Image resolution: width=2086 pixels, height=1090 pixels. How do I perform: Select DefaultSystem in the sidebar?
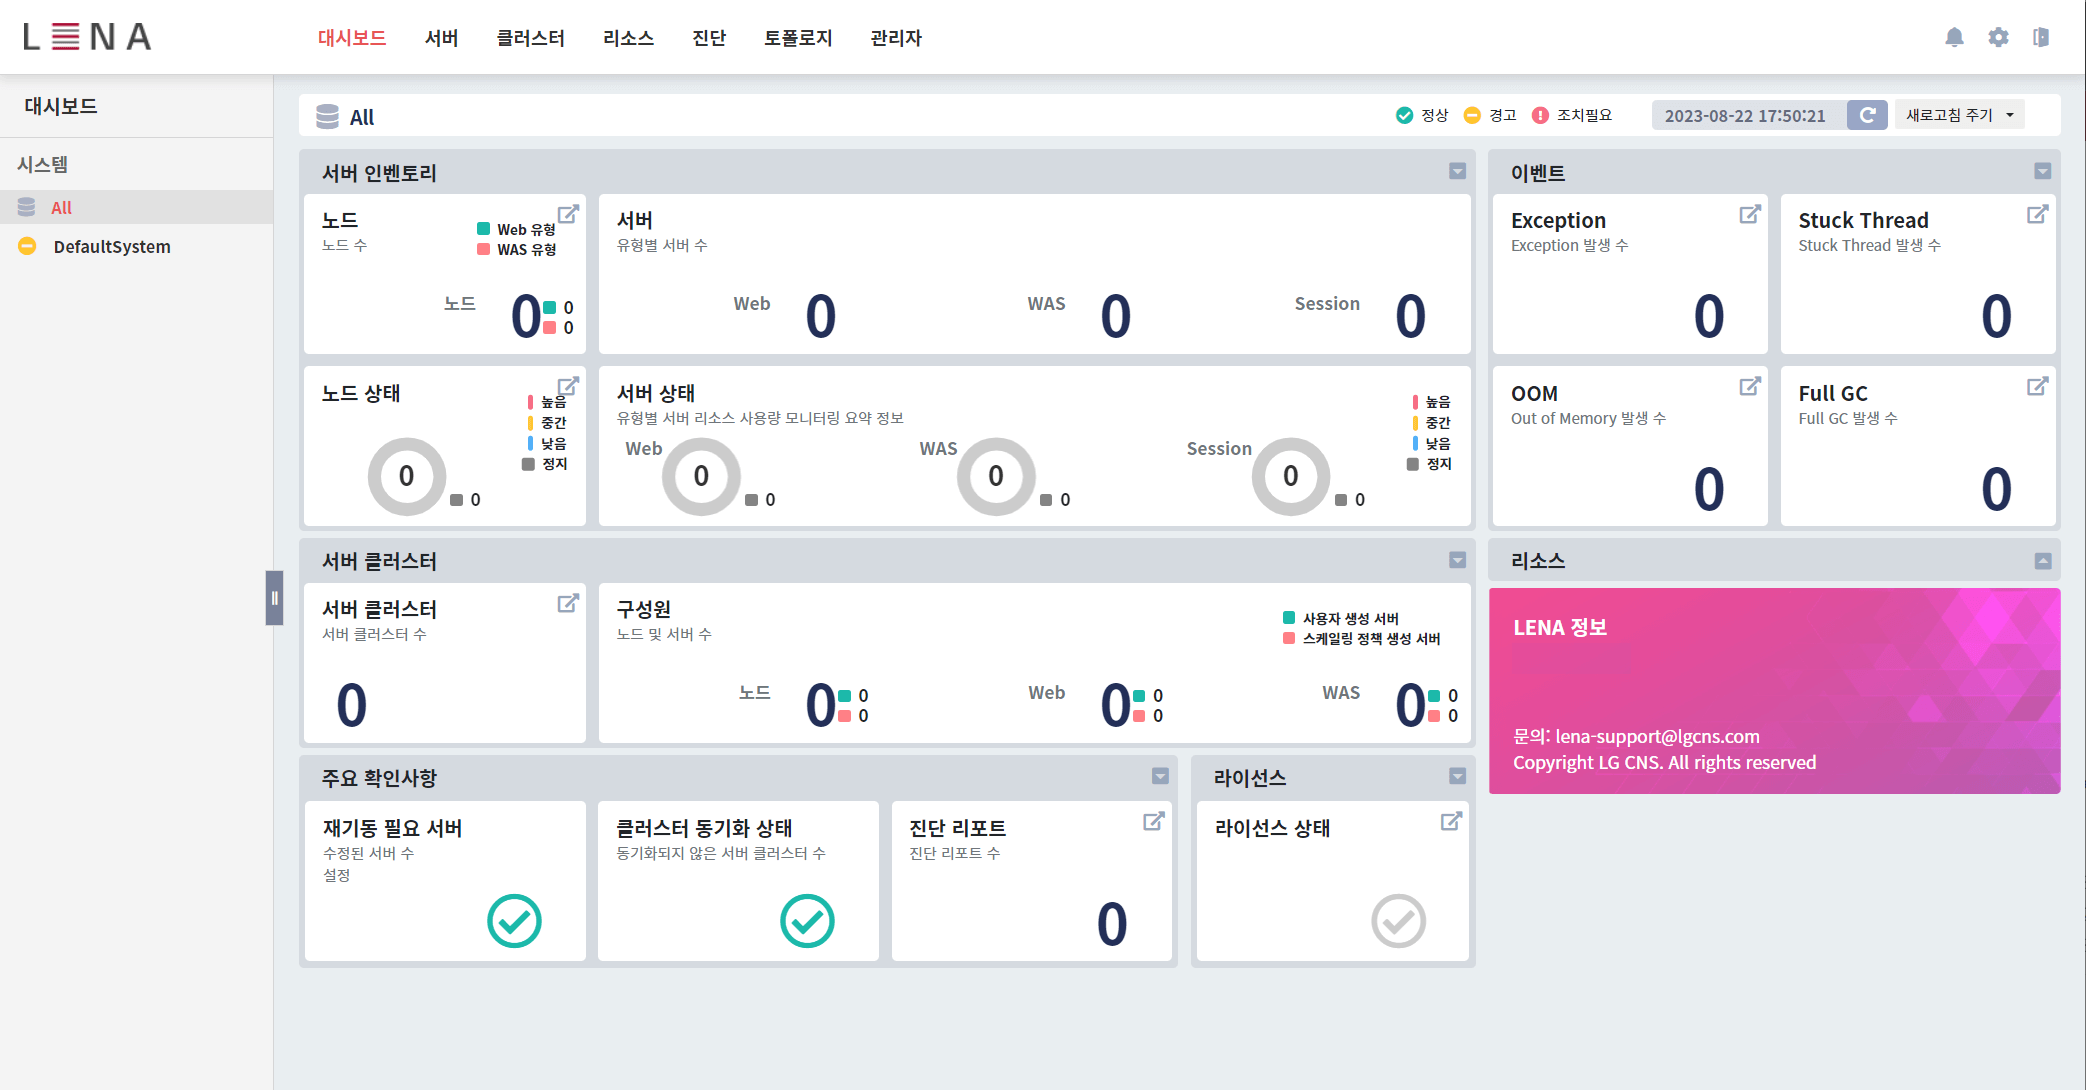coord(112,247)
